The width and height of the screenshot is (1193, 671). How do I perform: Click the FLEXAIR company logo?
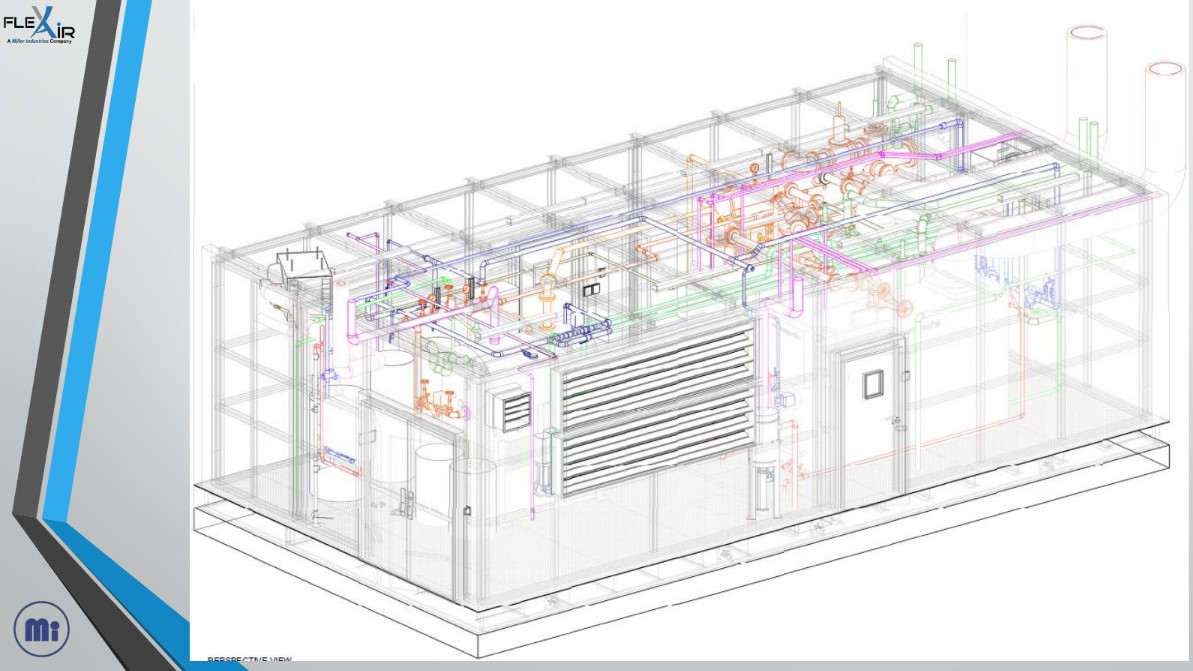point(38,25)
